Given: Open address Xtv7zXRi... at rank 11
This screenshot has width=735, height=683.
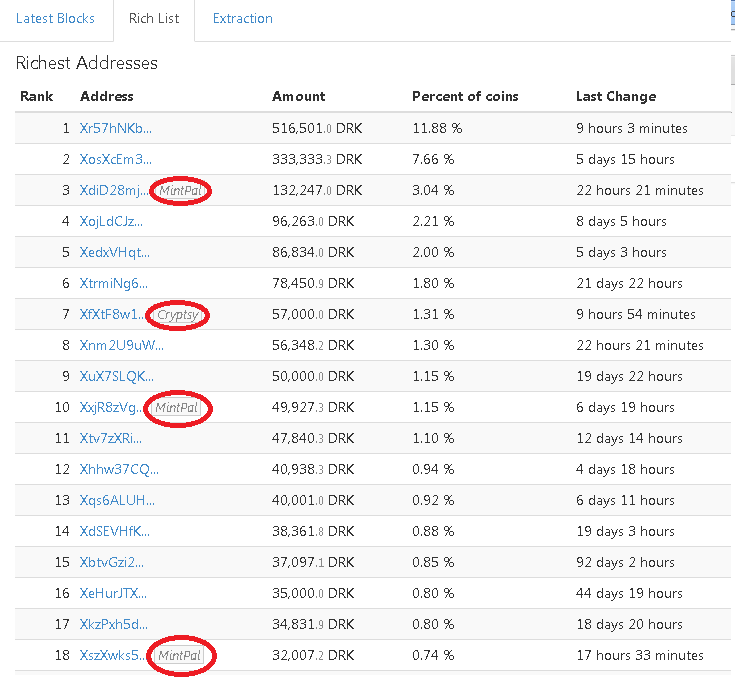Looking at the screenshot, I should click(111, 438).
